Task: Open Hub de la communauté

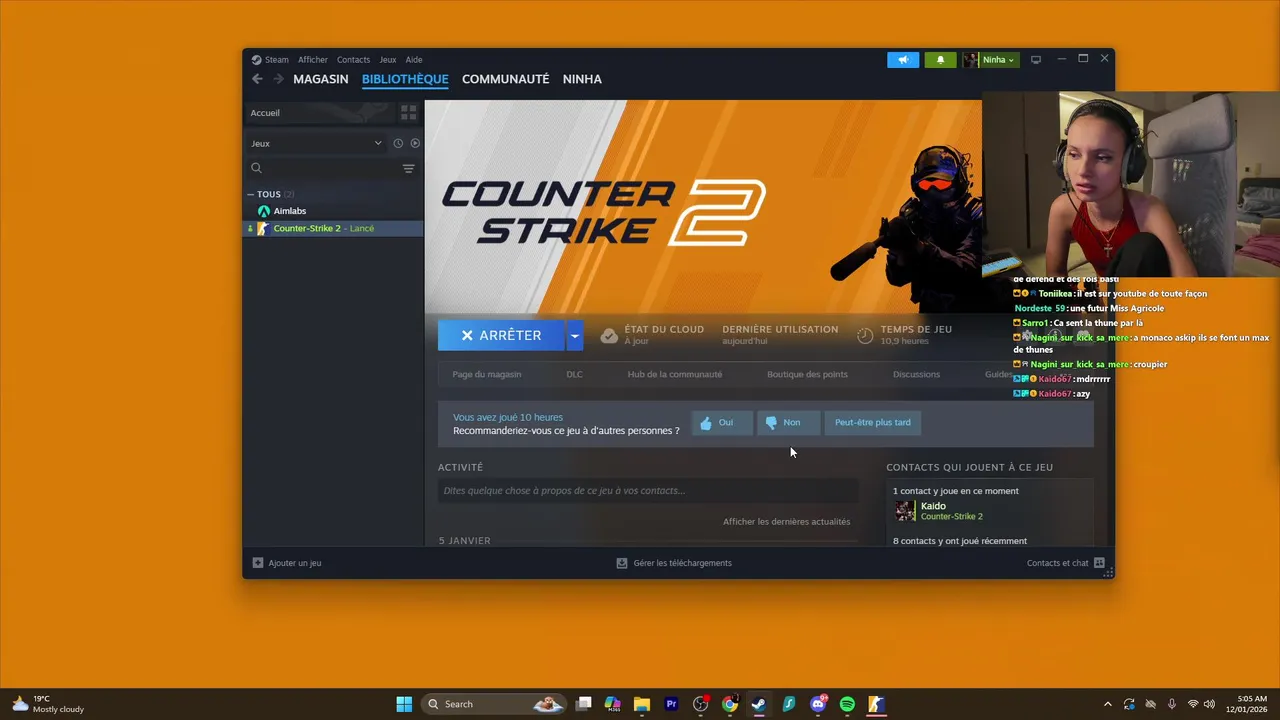Action: 675,374
